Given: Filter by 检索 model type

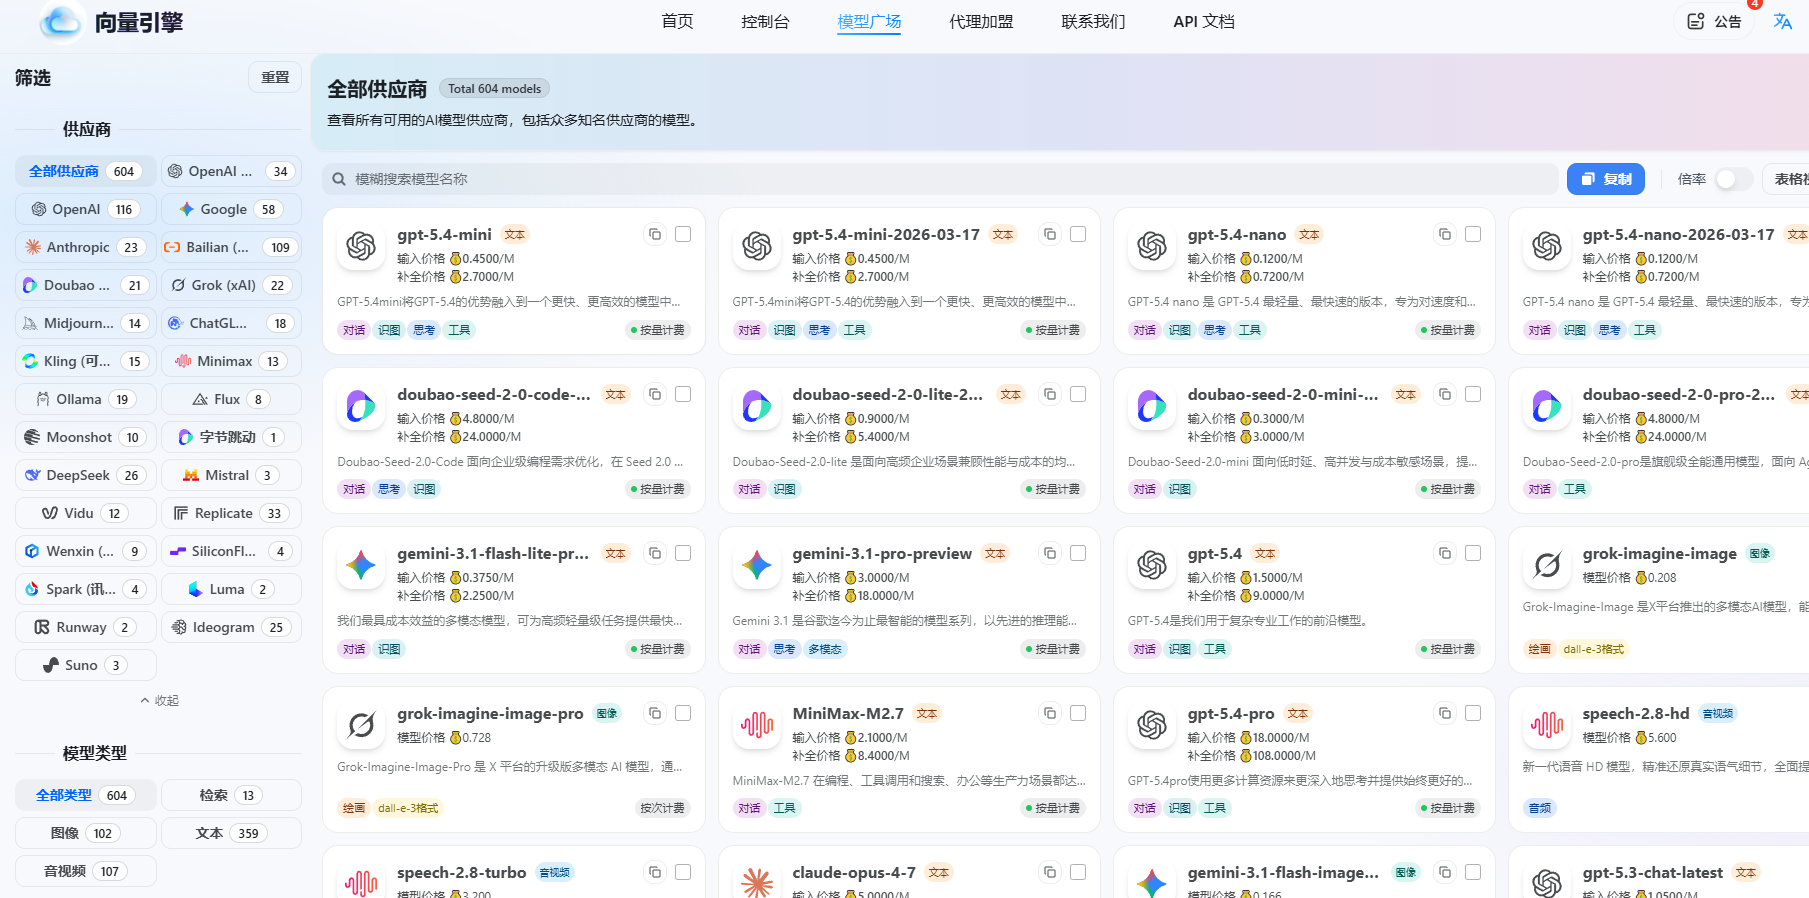Looking at the screenshot, I should pos(231,795).
